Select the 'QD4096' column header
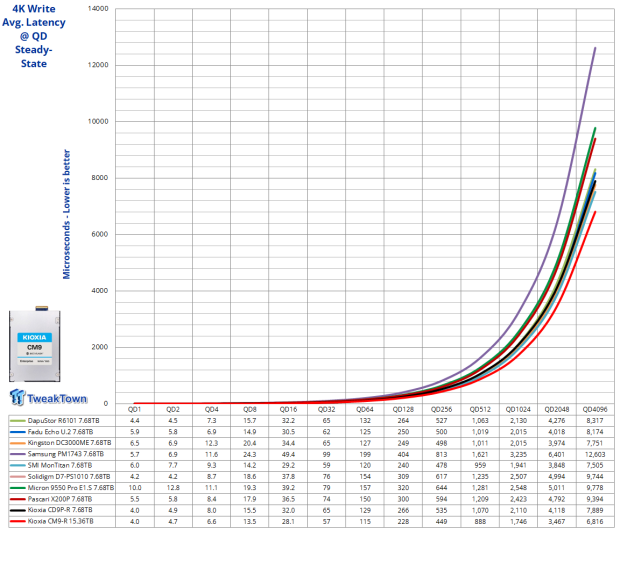 (595, 409)
